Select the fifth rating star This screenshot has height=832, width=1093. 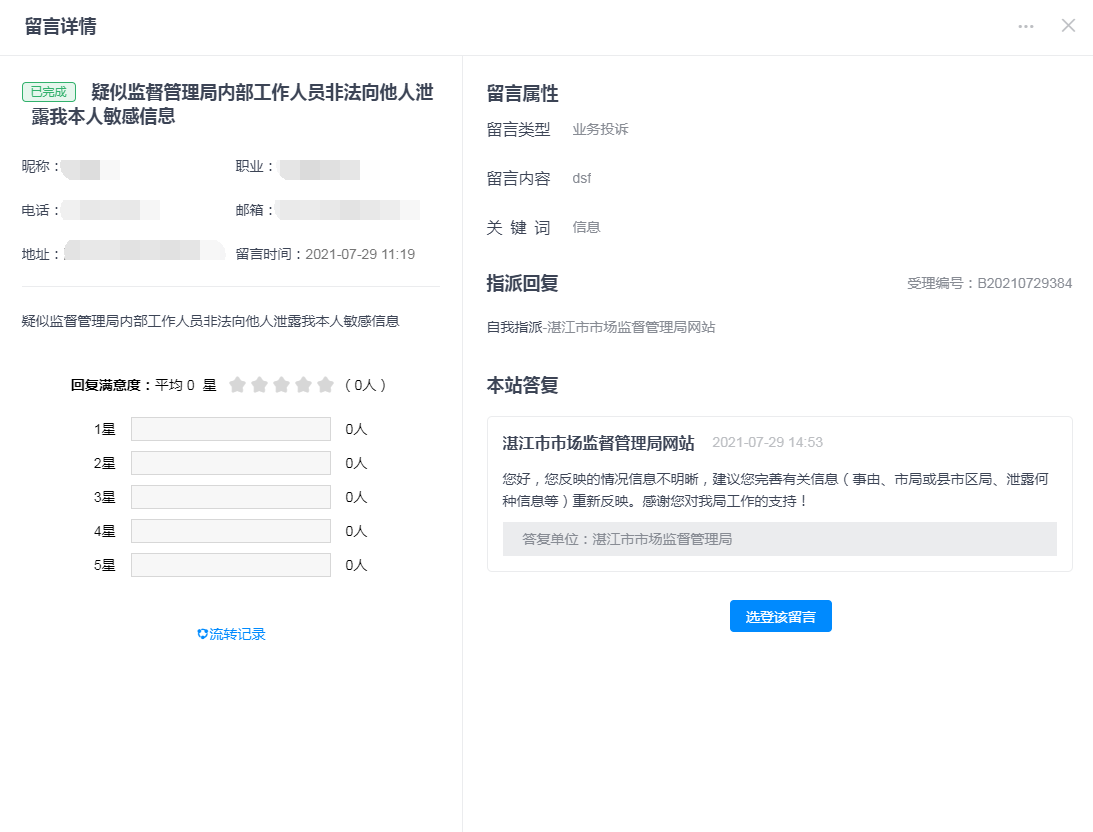click(x=325, y=385)
